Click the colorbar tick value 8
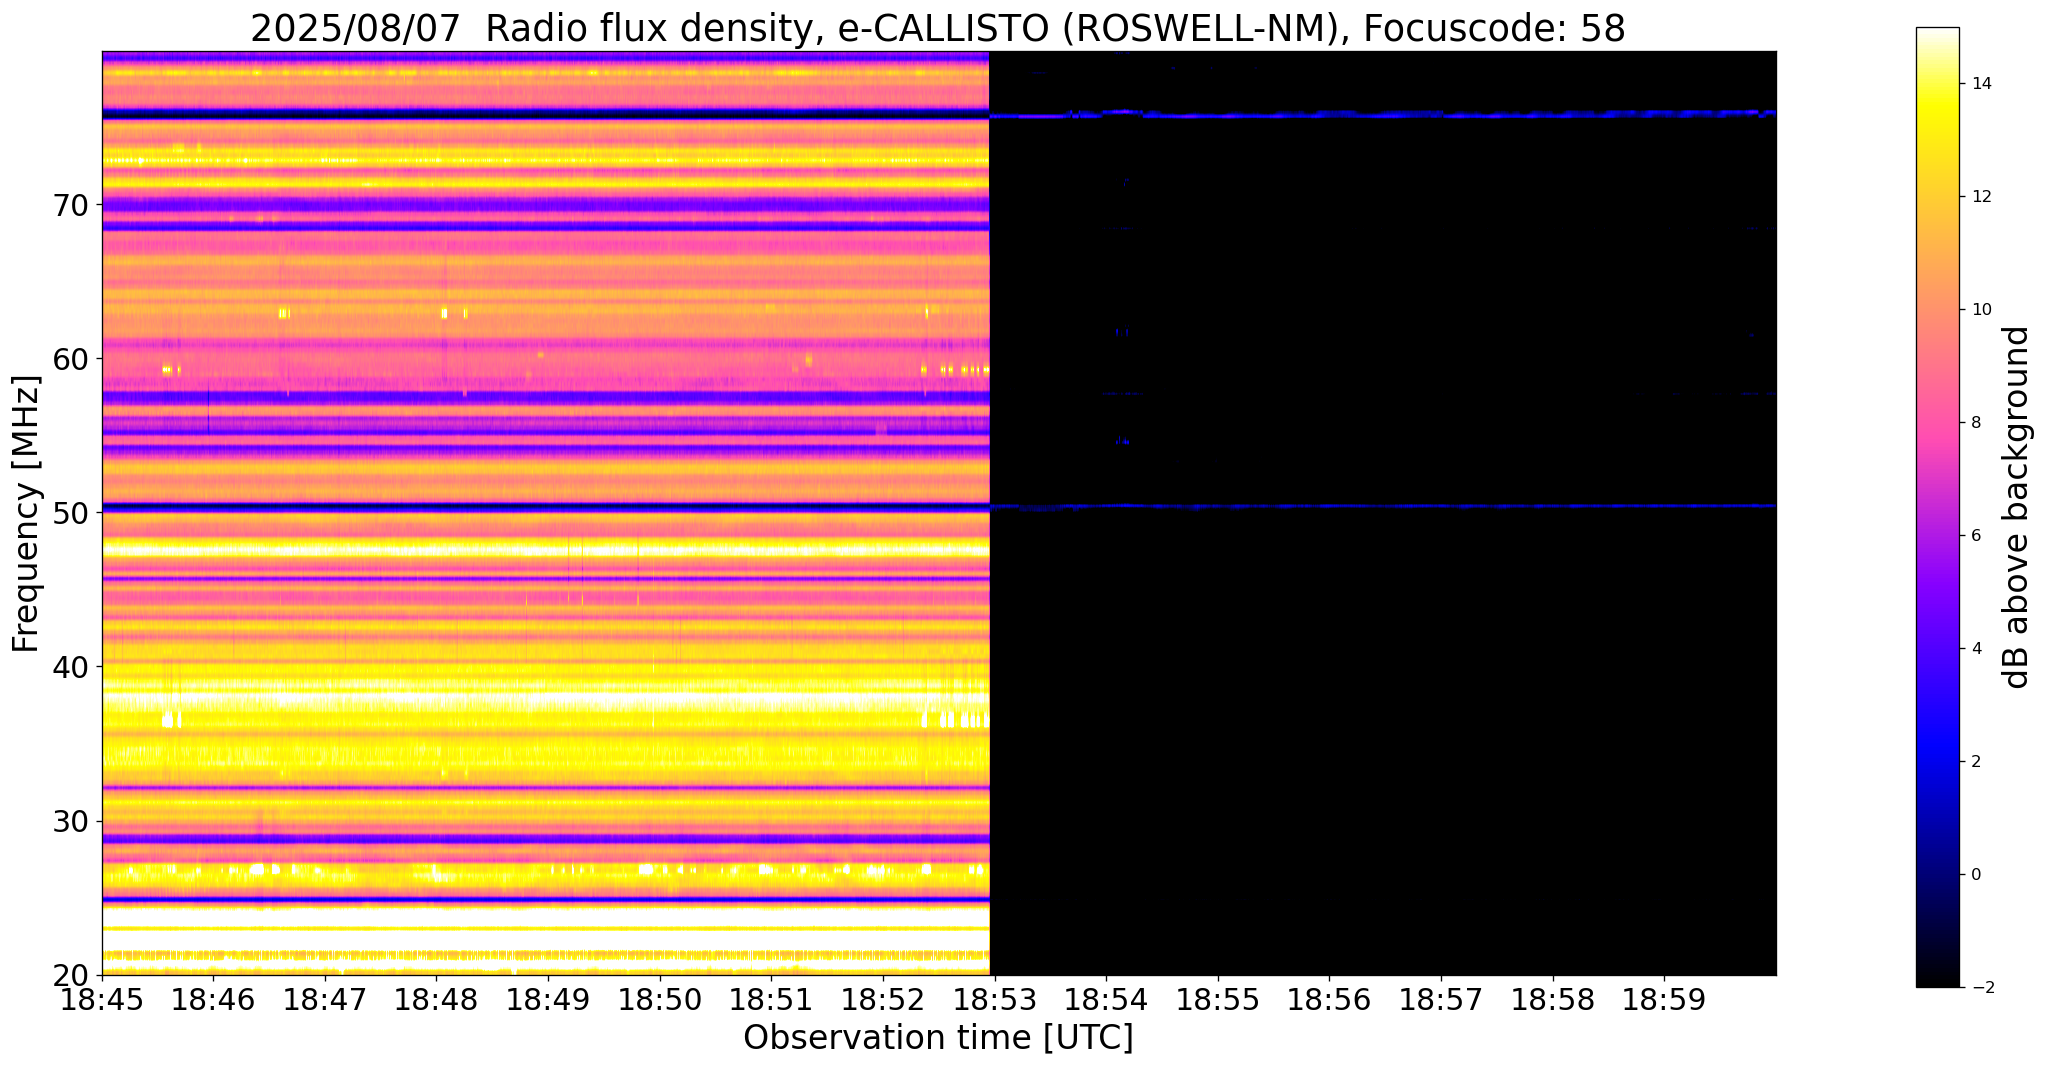The height and width of the screenshot is (1067, 2047). [x=1974, y=423]
